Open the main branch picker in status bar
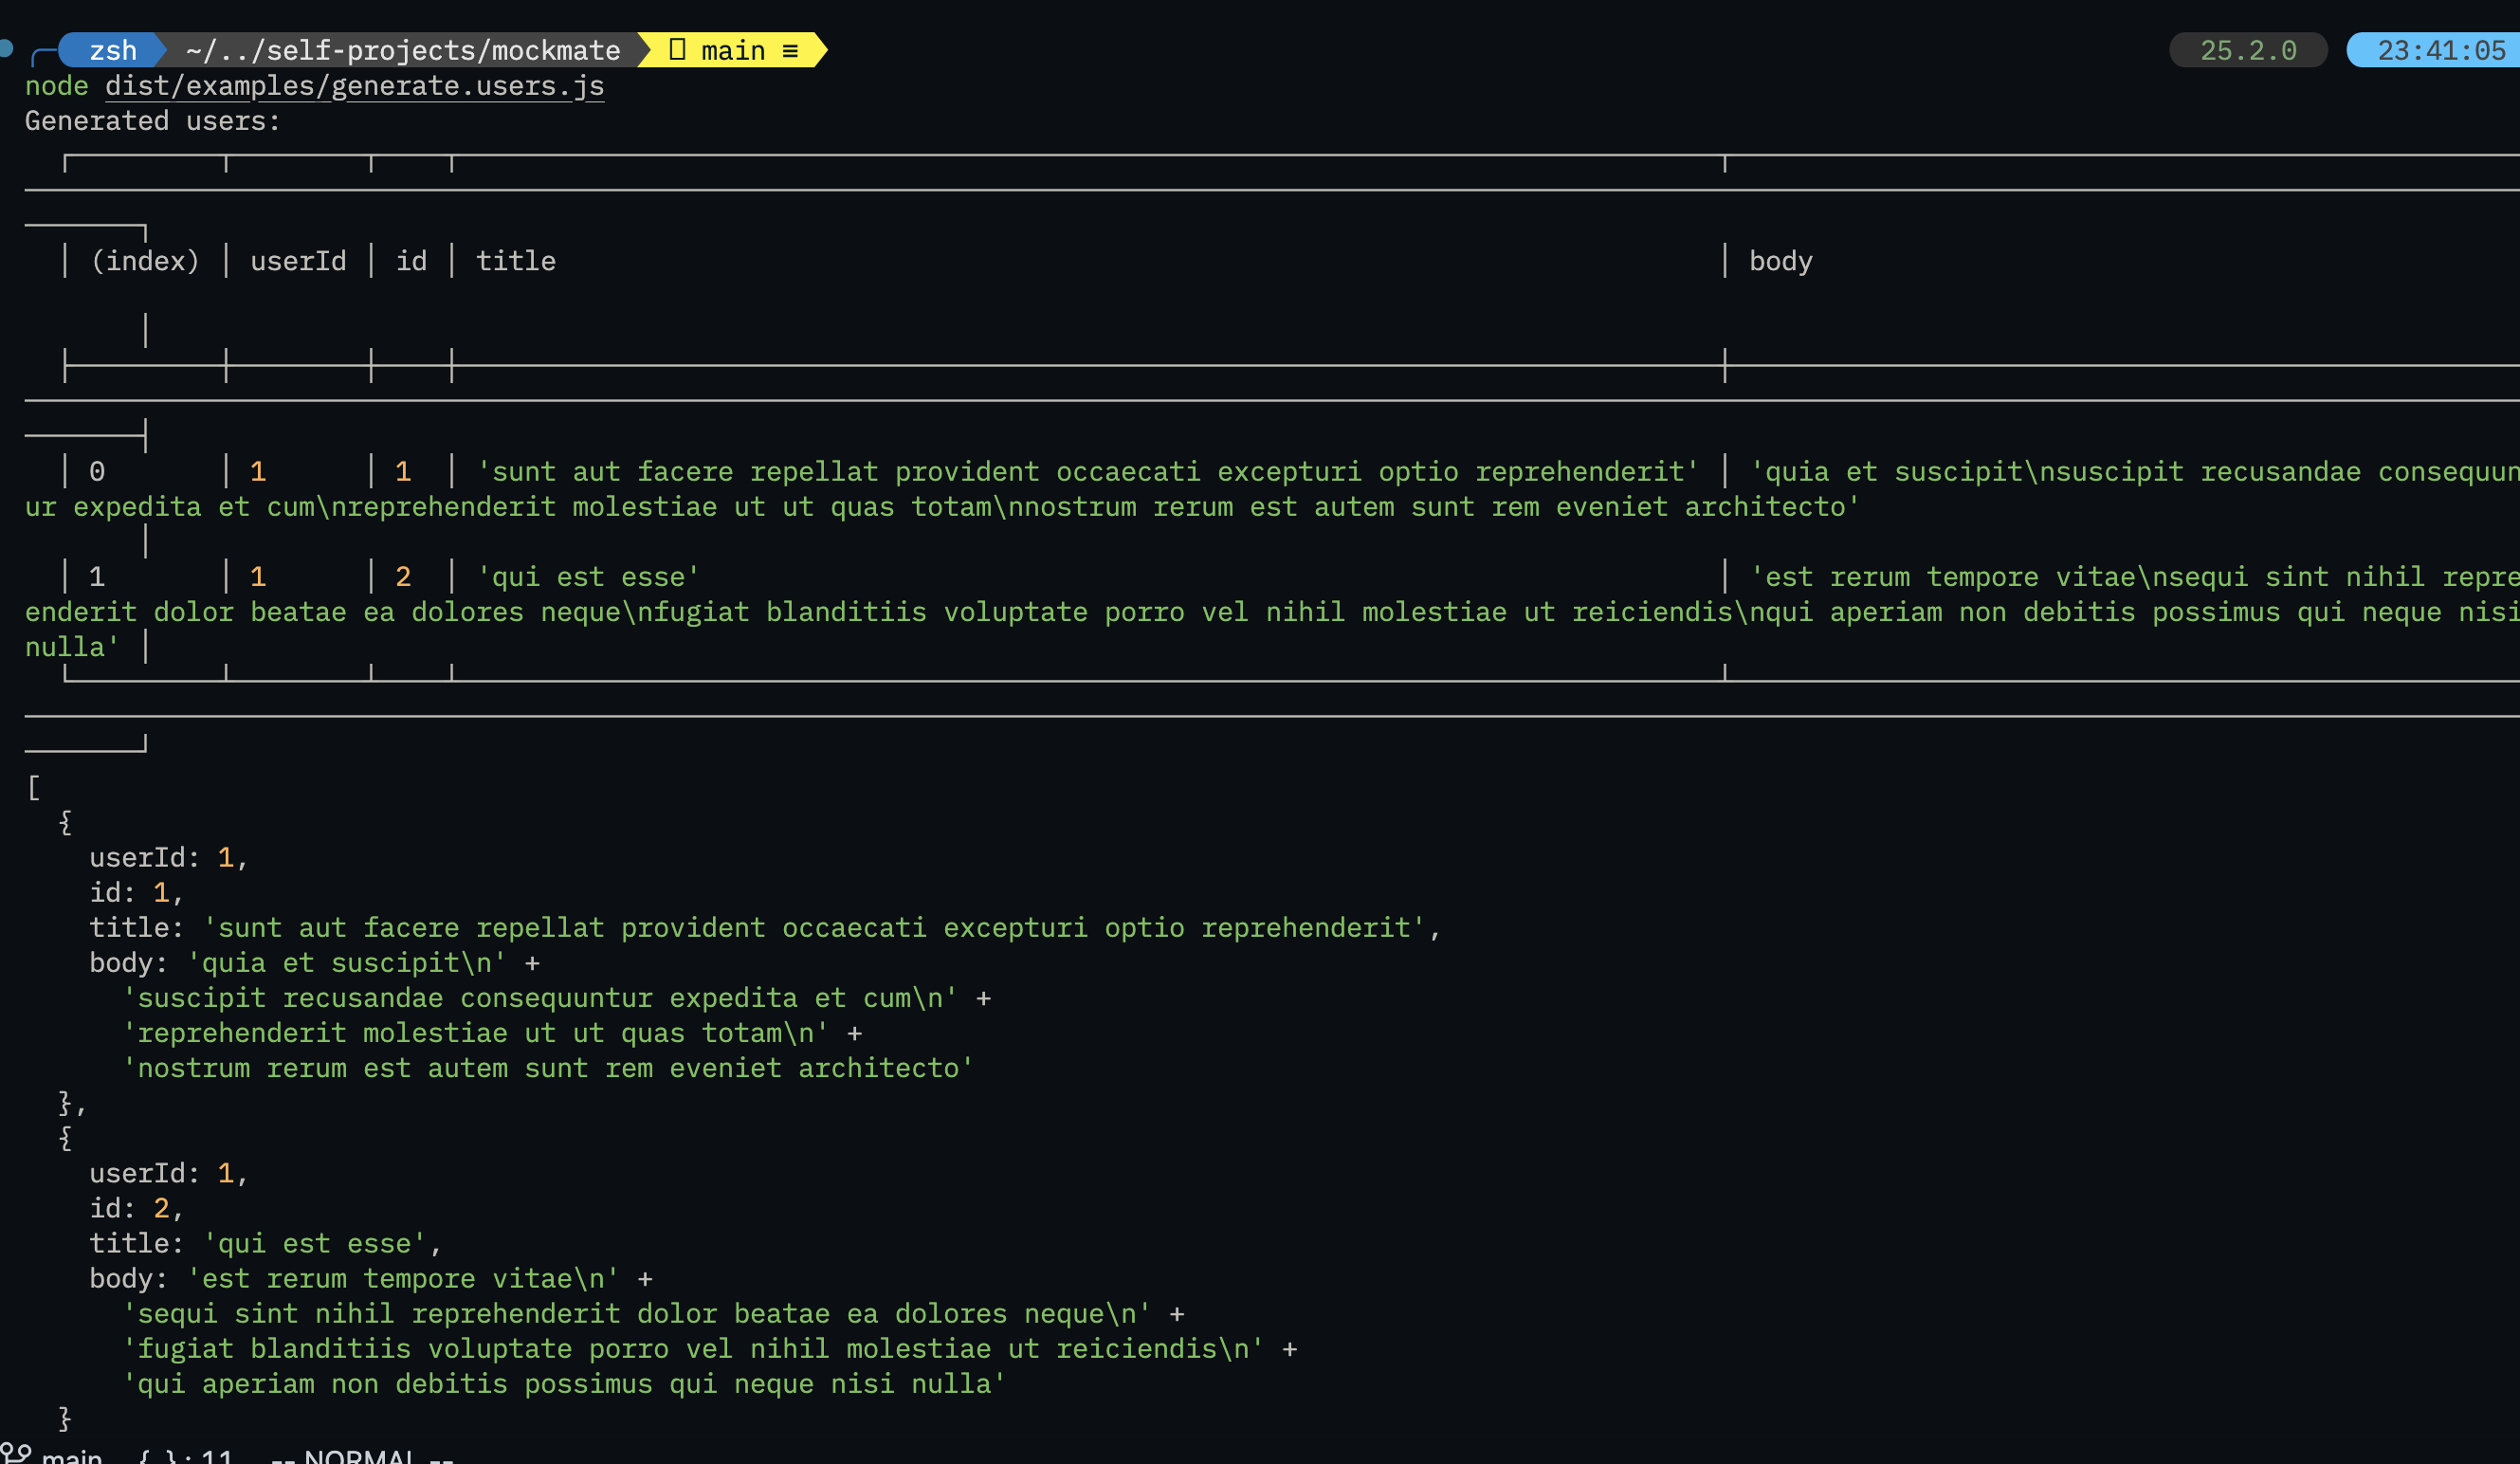Image resolution: width=2520 pixels, height=1464 pixels. [x=72, y=1457]
